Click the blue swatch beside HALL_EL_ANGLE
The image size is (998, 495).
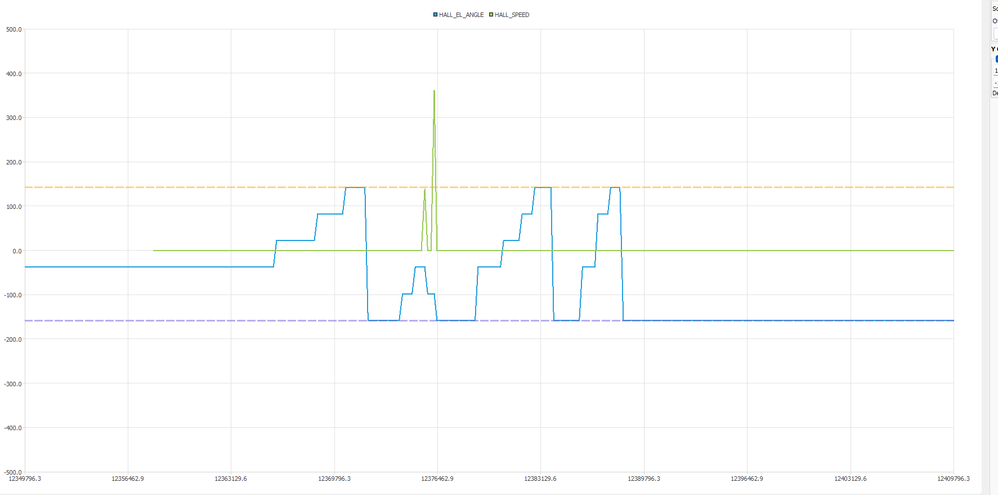pyautogui.click(x=435, y=15)
